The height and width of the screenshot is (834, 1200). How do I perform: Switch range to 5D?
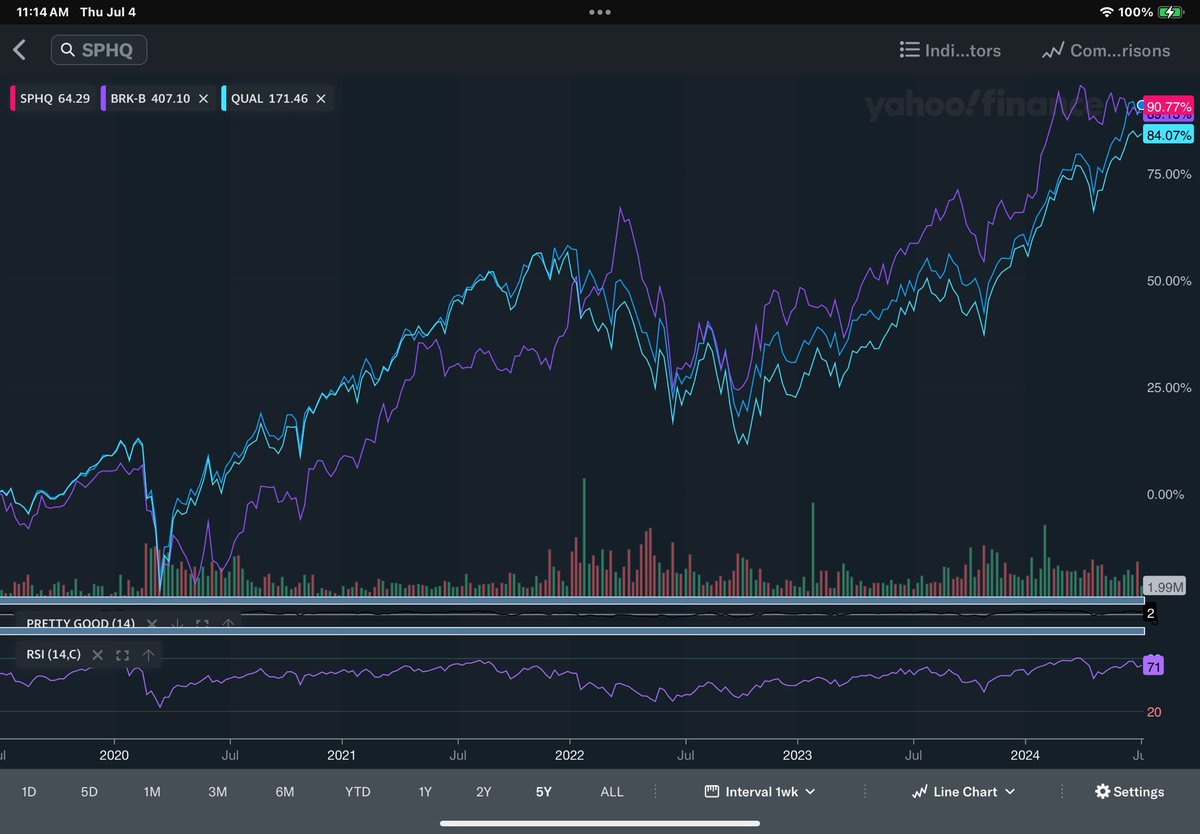point(89,791)
